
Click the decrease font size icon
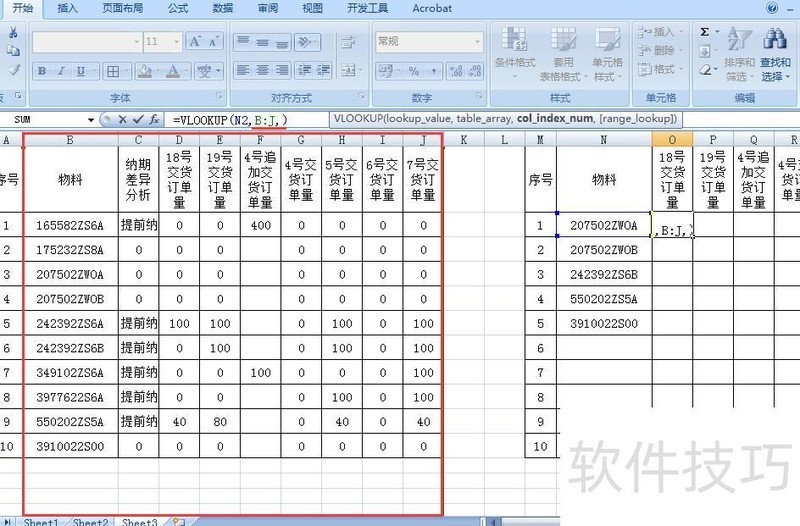(213, 41)
